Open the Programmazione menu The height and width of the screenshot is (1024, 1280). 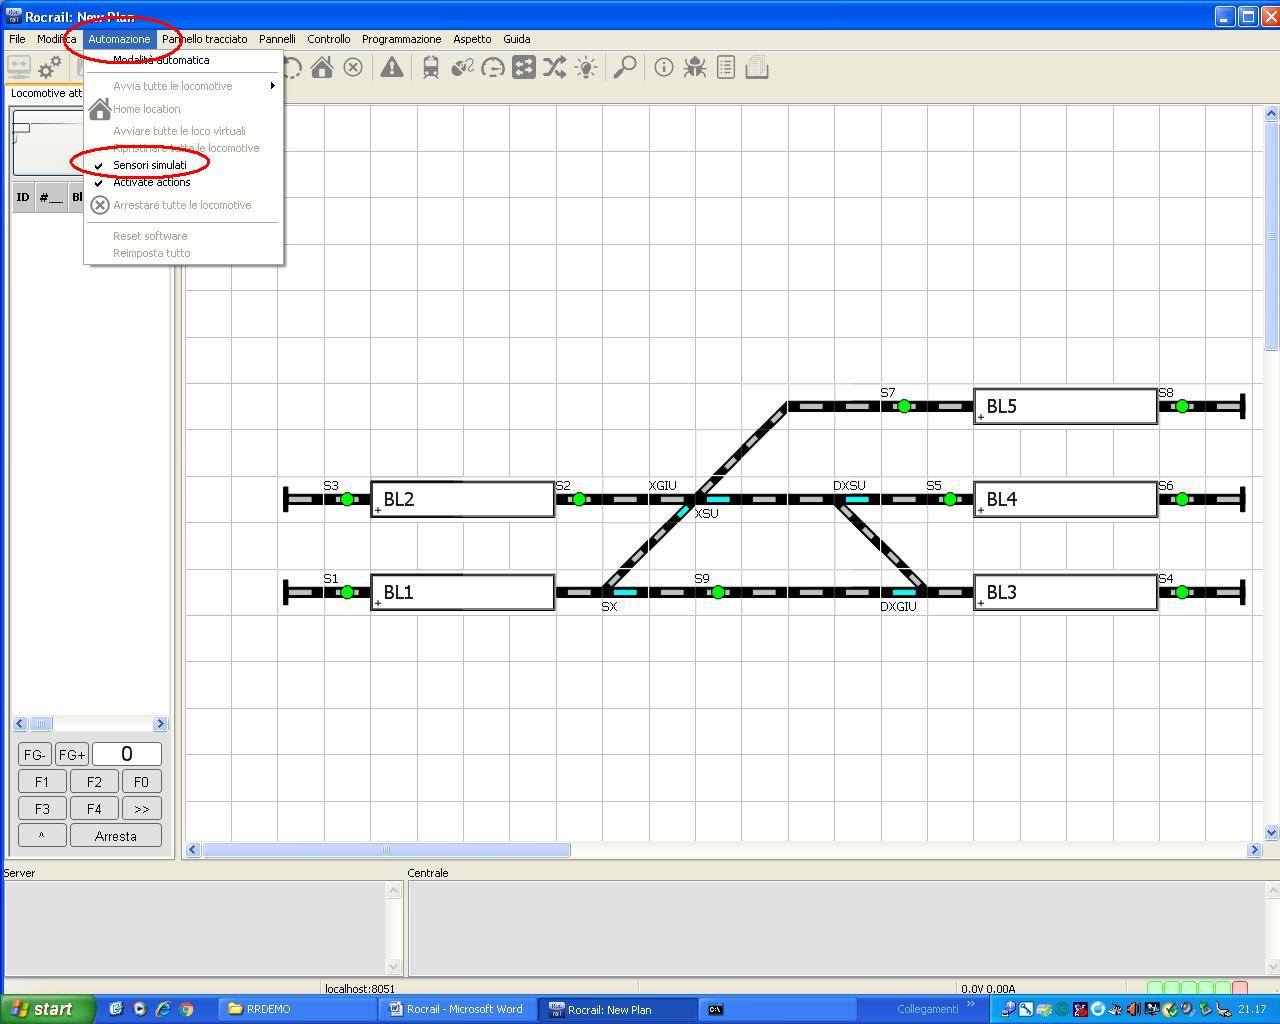pos(401,39)
